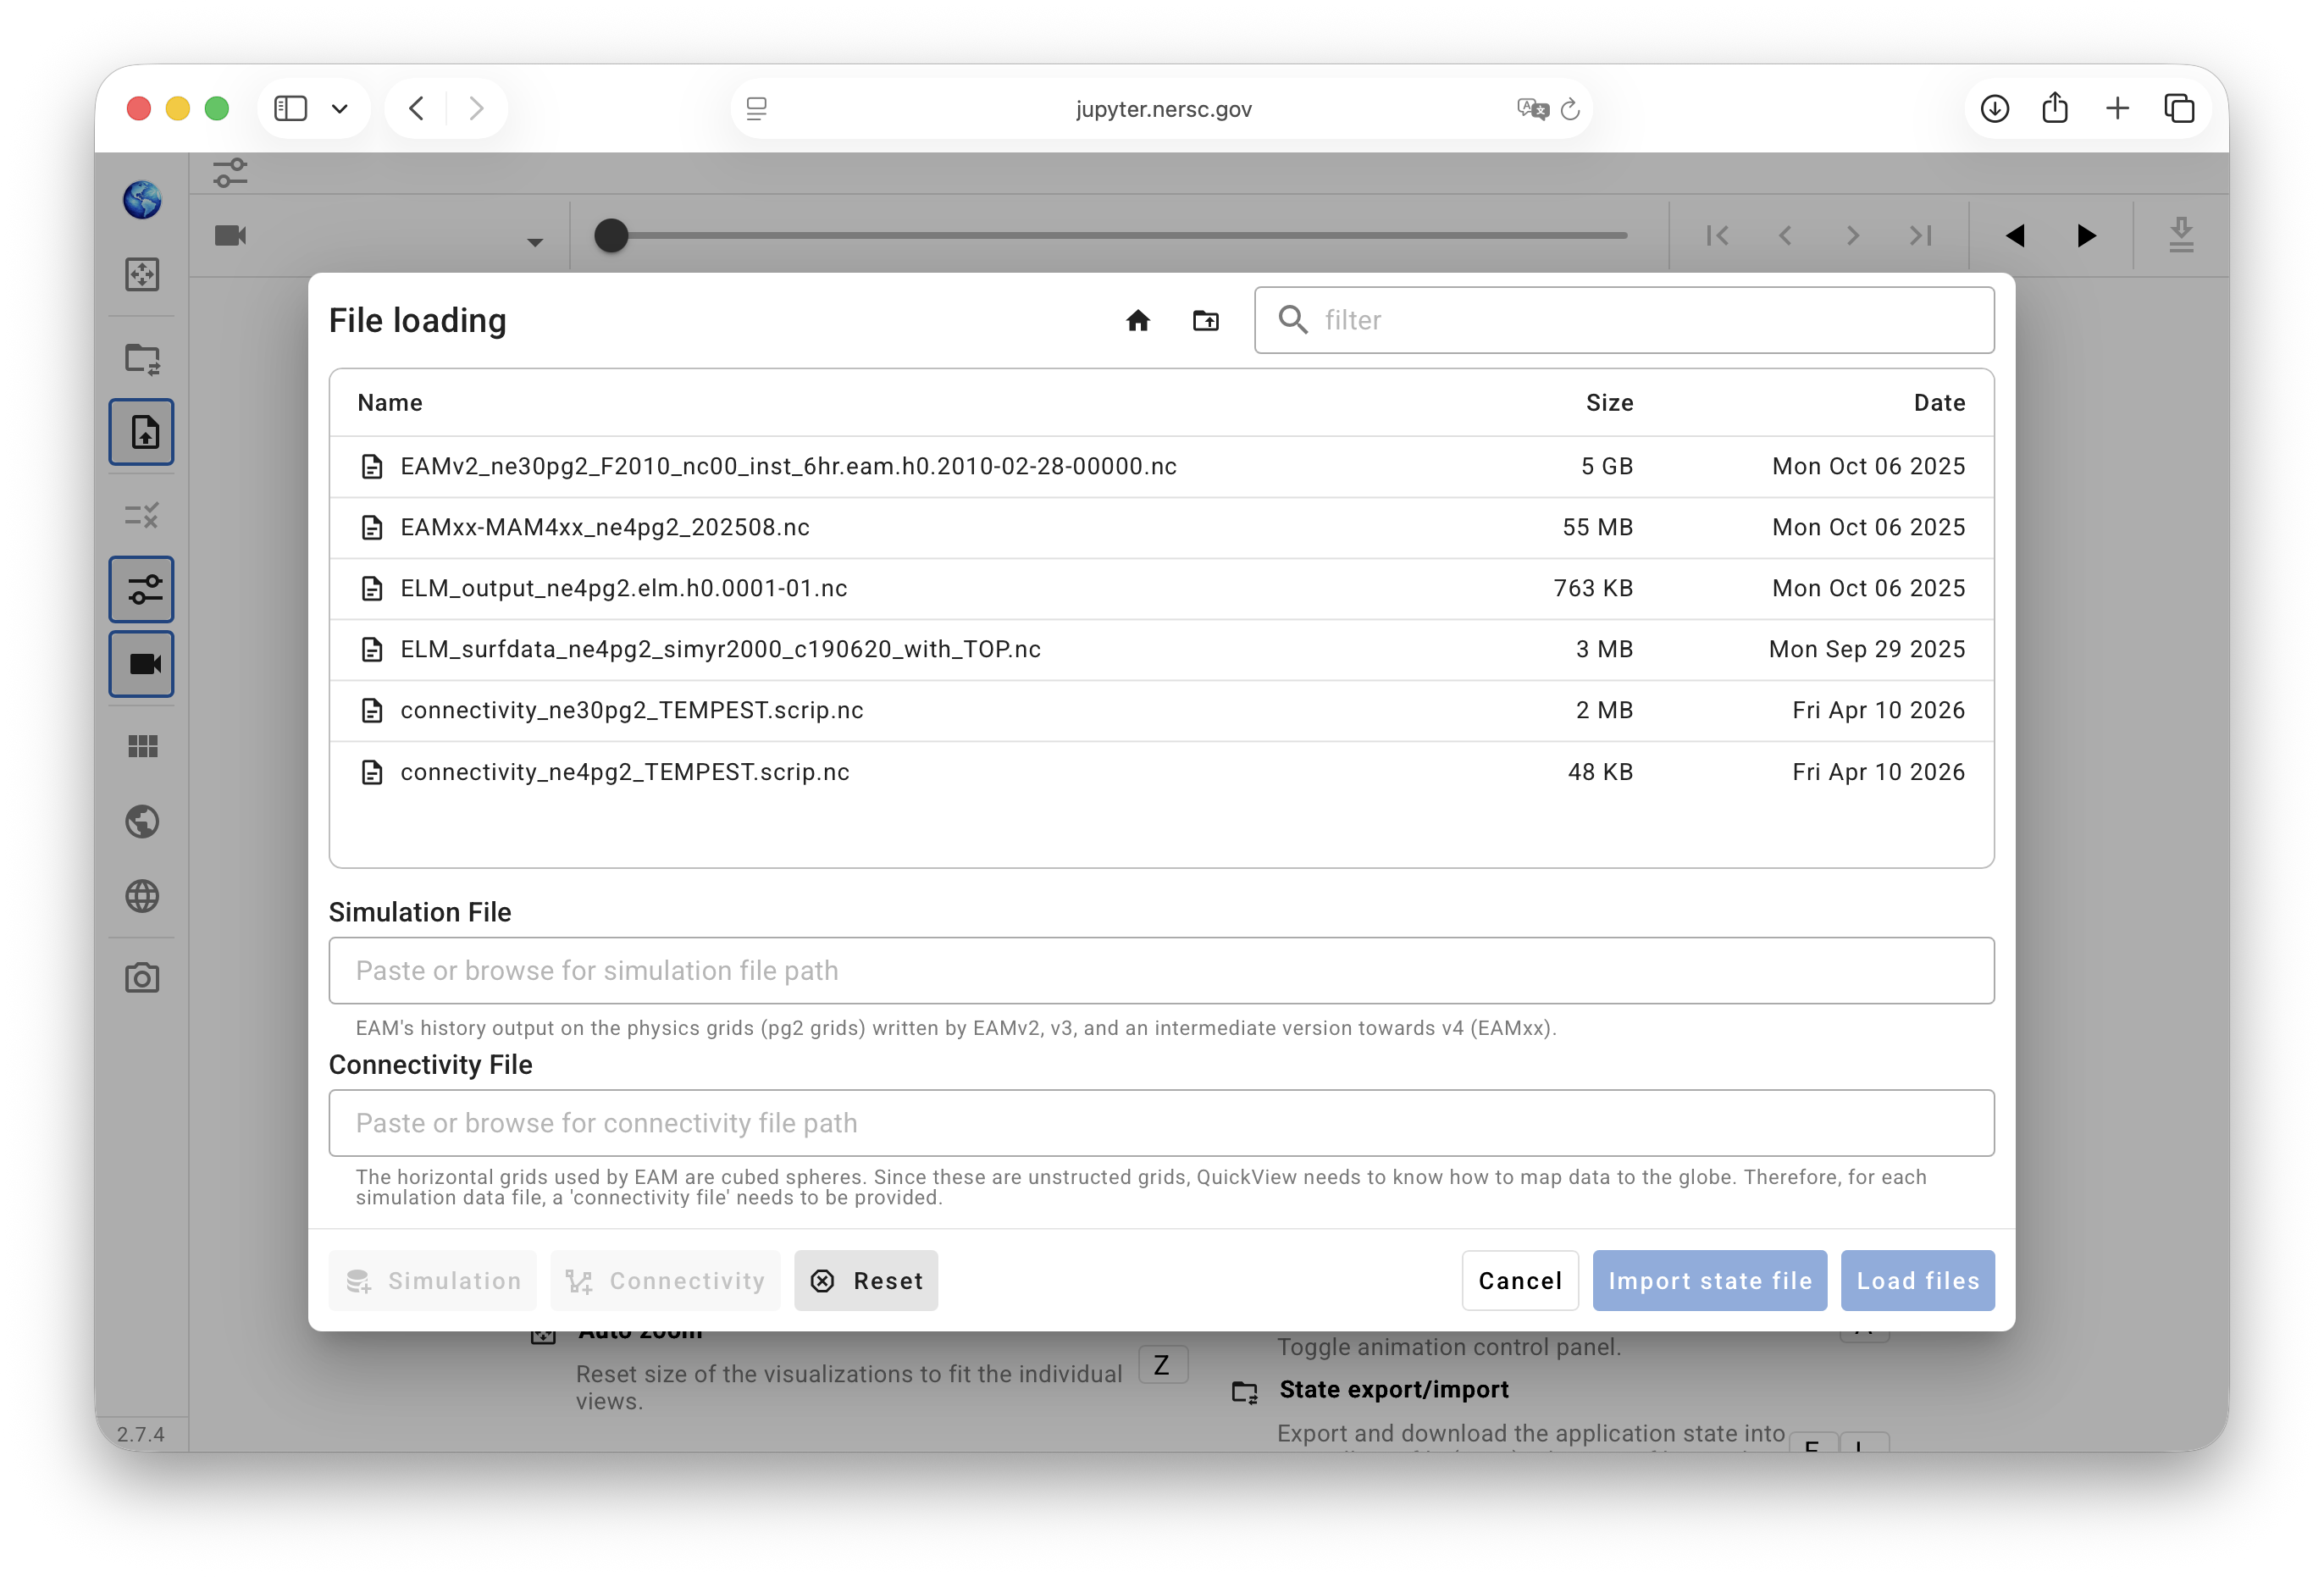Click file icon beside EAMxx-MAM4xx file
This screenshot has width=2324, height=1577.
pyautogui.click(x=372, y=527)
